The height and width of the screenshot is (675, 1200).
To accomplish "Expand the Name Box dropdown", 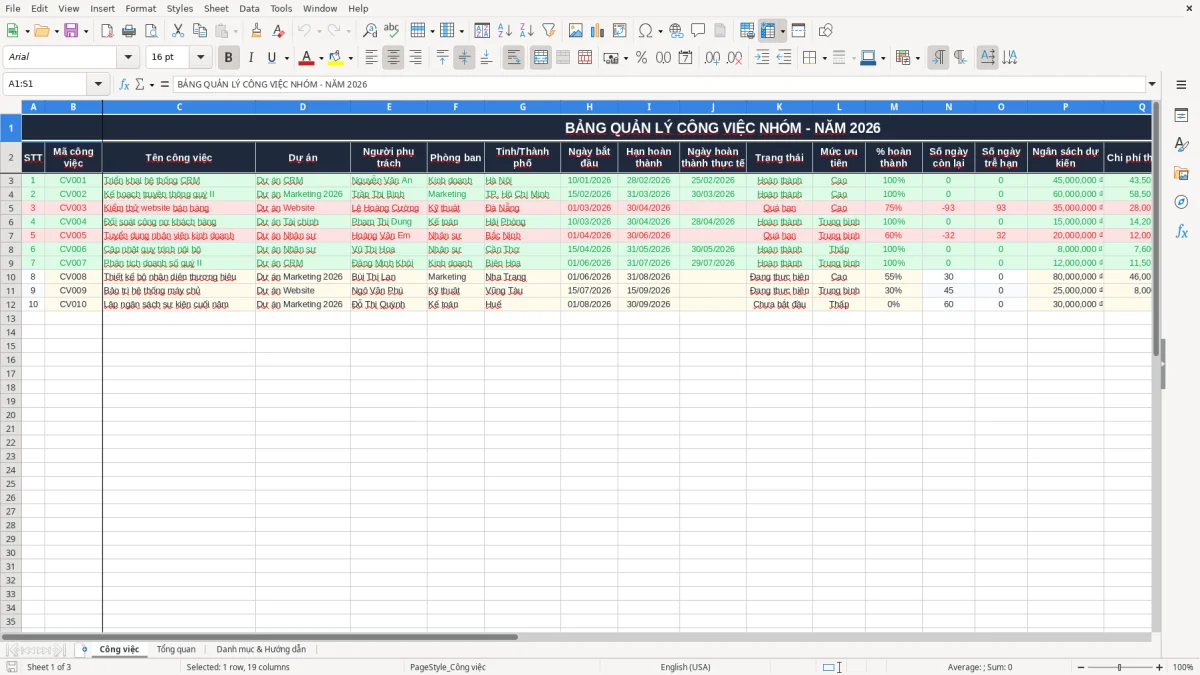I will point(98,84).
